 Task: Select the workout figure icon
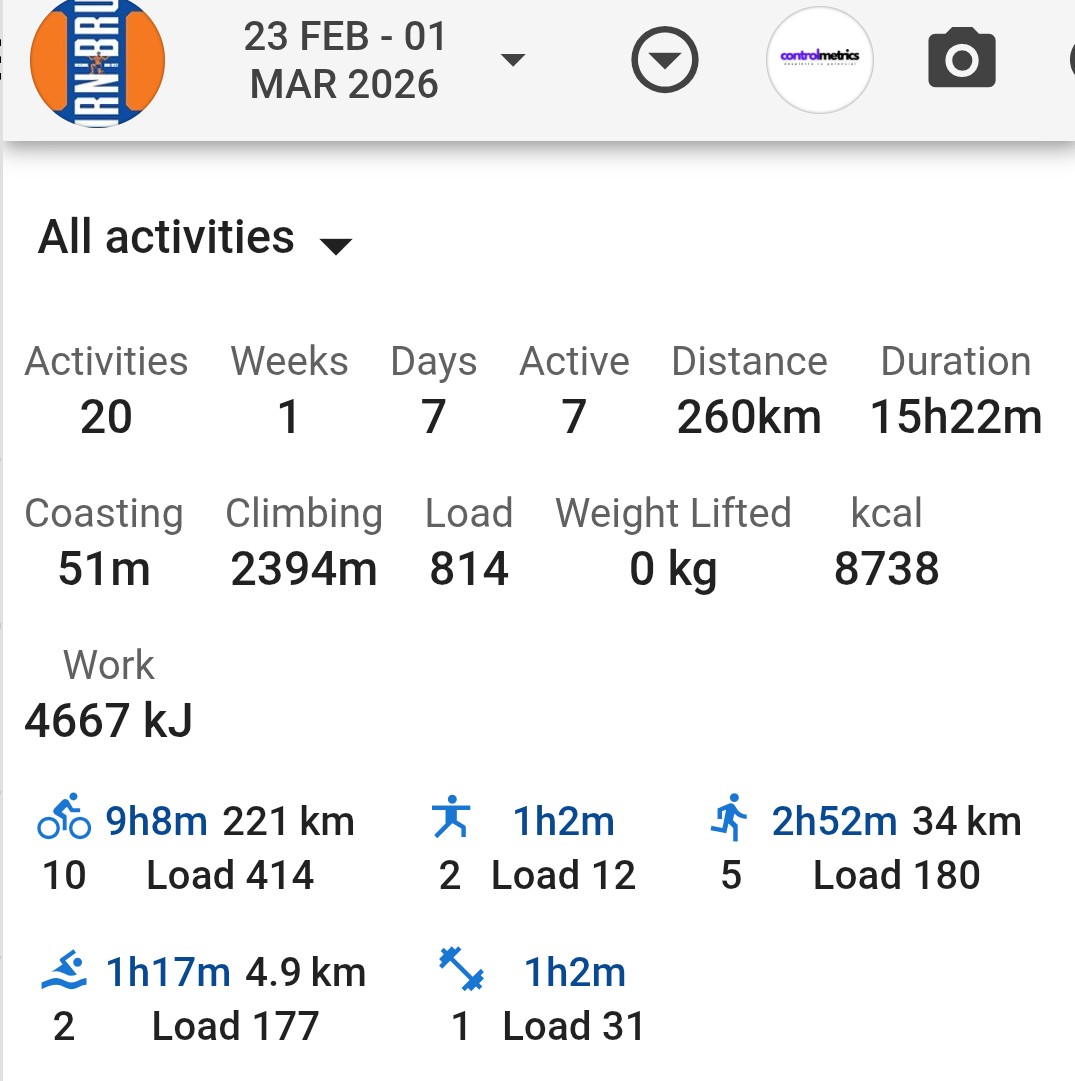451,819
